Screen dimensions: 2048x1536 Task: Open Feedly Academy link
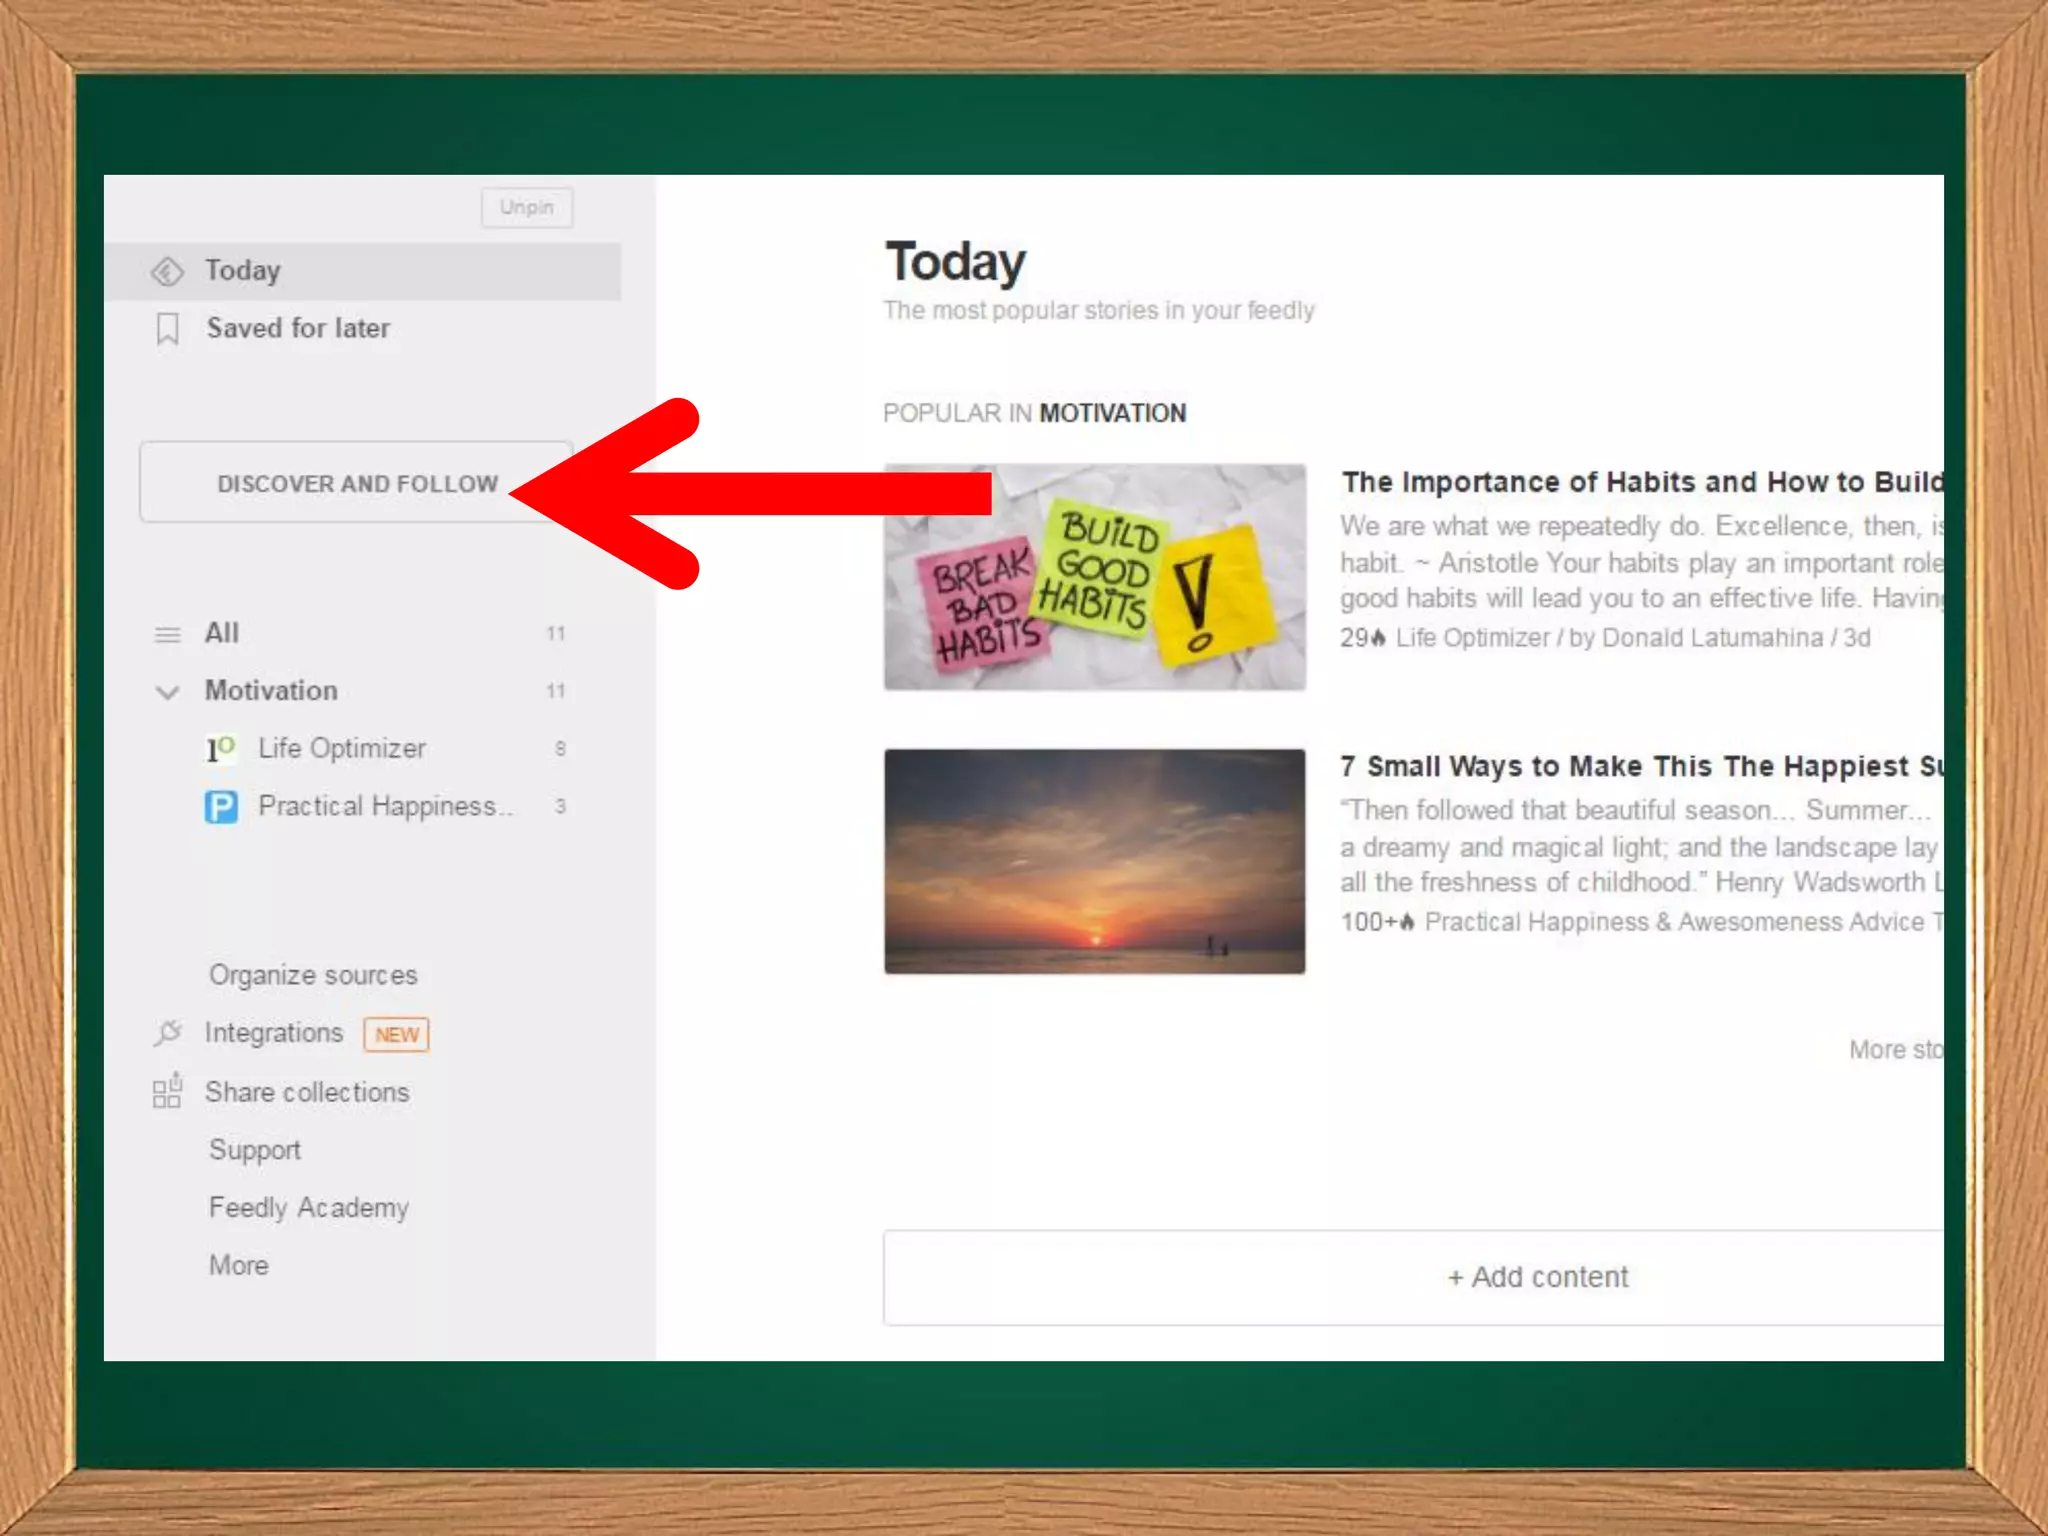click(x=309, y=1208)
